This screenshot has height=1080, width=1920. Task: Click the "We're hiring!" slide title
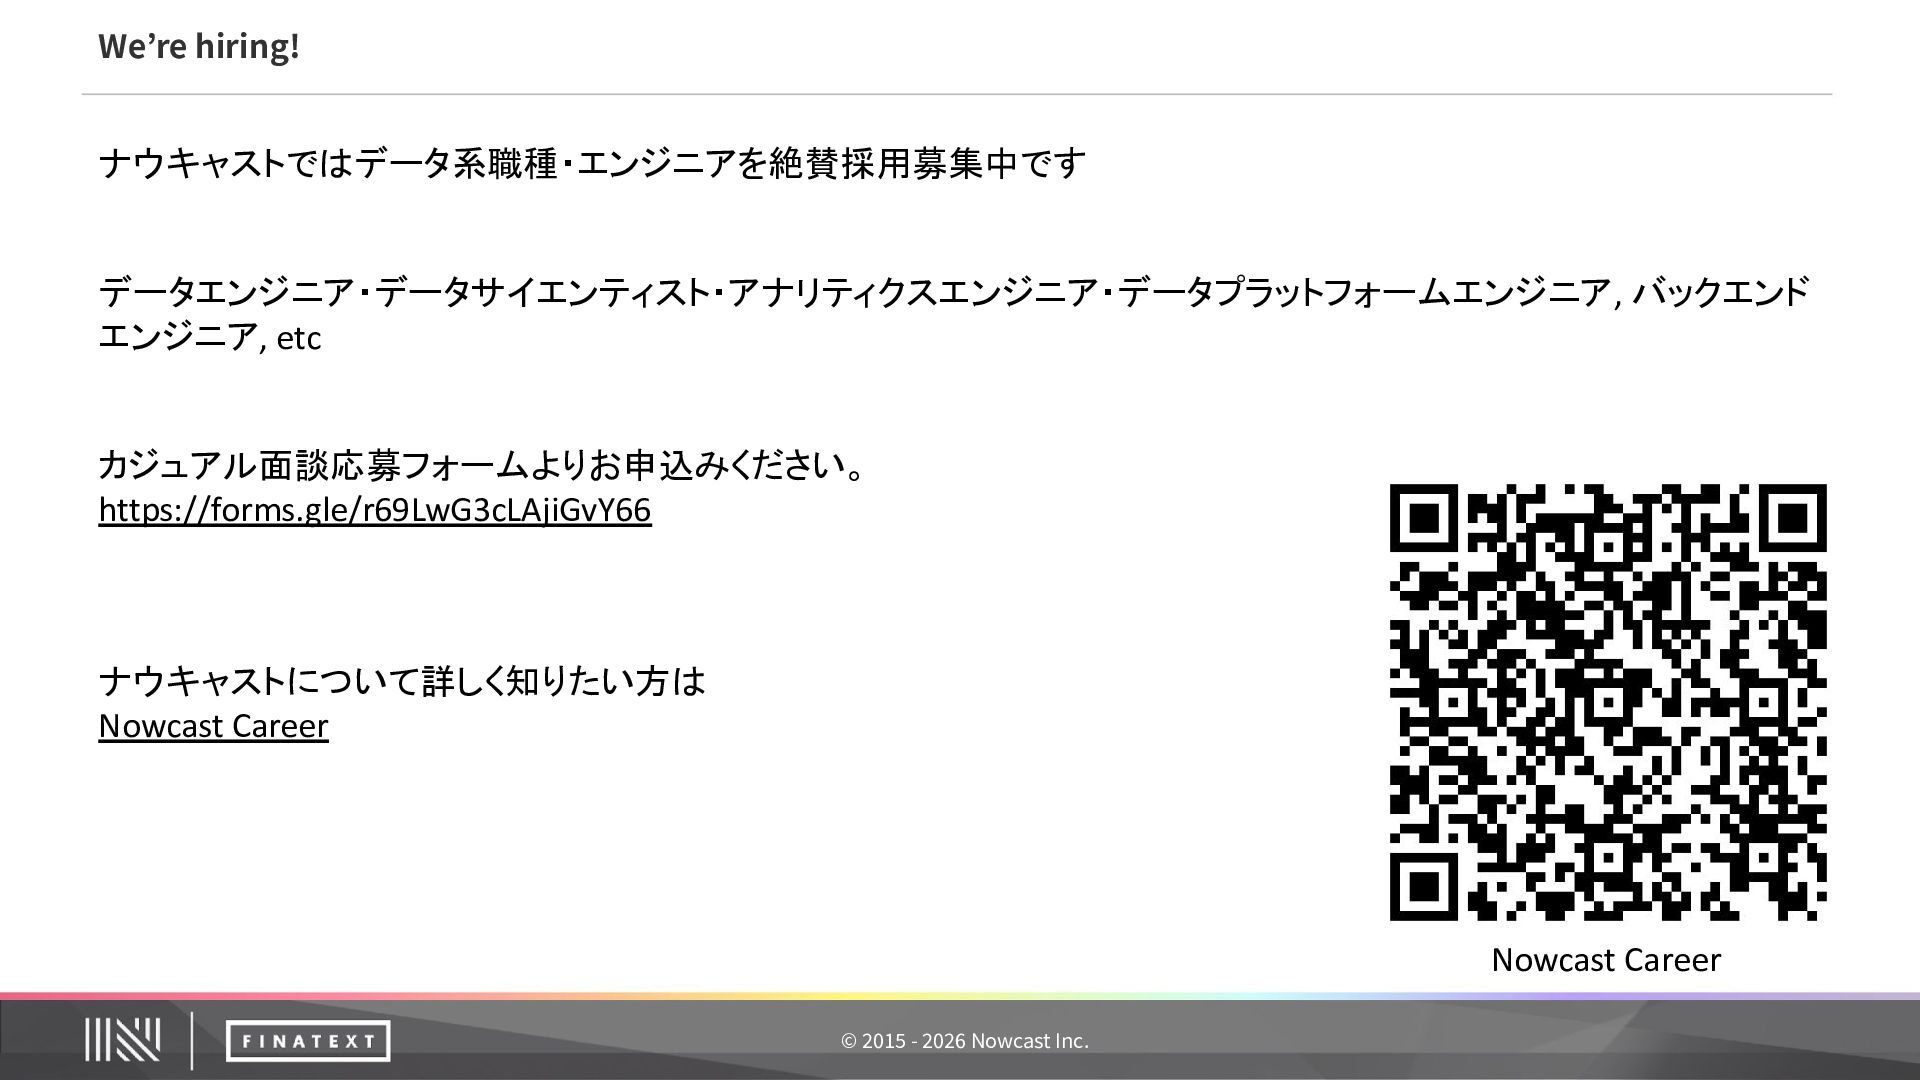pyautogui.click(x=199, y=46)
